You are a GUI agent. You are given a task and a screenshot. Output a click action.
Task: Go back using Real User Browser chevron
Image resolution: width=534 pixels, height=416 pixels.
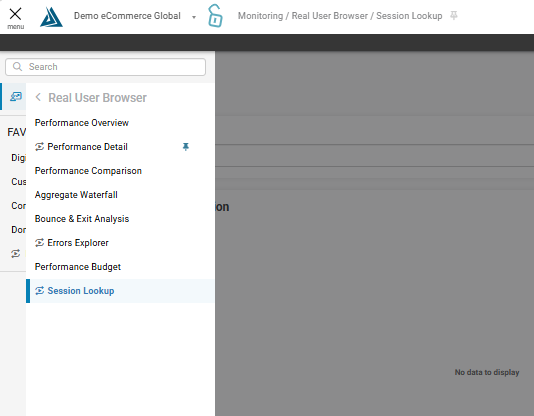click(38, 97)
